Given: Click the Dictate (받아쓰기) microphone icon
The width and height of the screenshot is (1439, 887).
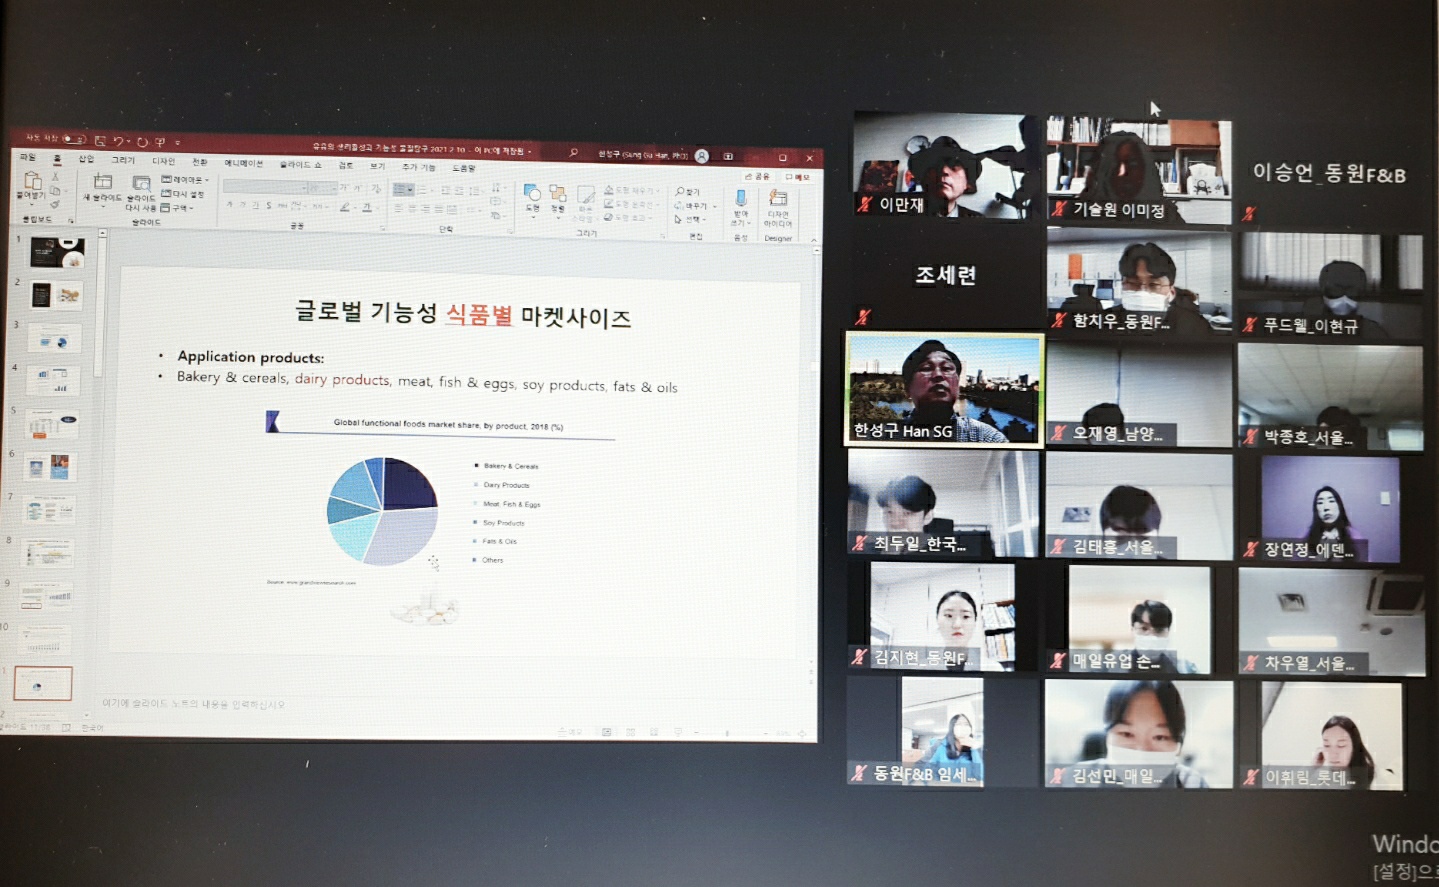Looking at the screenshot, I should point(741,197).
